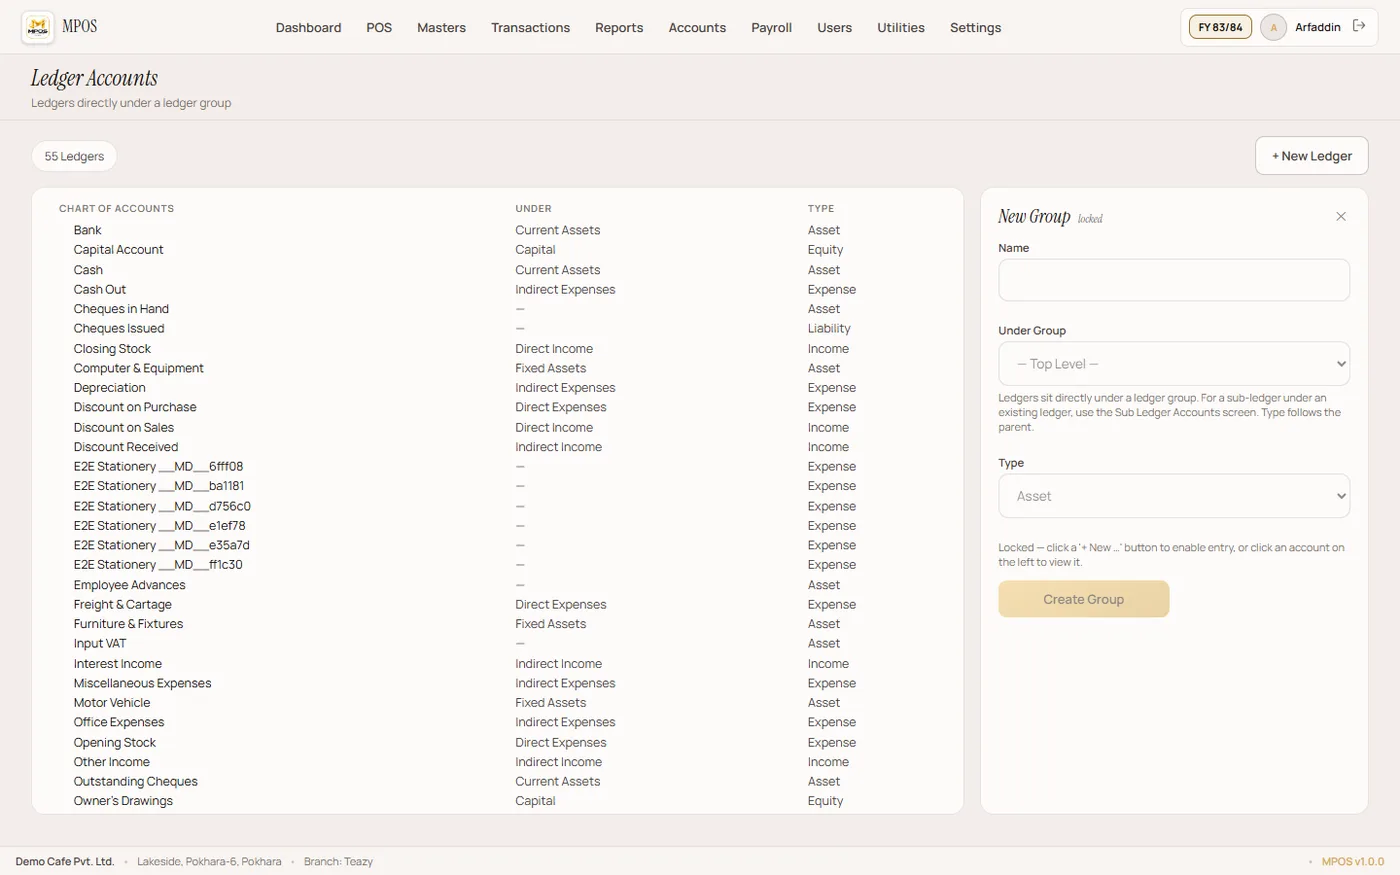Screen dimensions: 1400x875
Task: Focus the Name input field
Action: pos(1174,280)
